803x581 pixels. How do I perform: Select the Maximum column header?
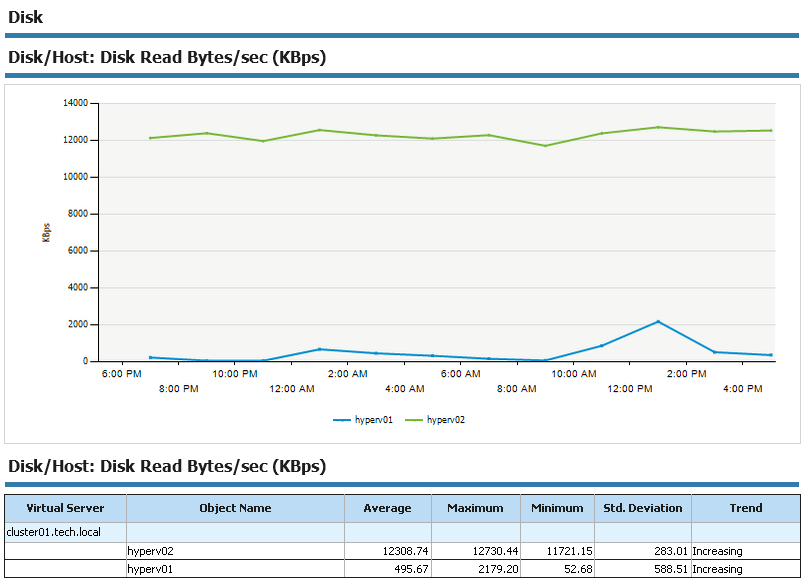tap(475, 508)
